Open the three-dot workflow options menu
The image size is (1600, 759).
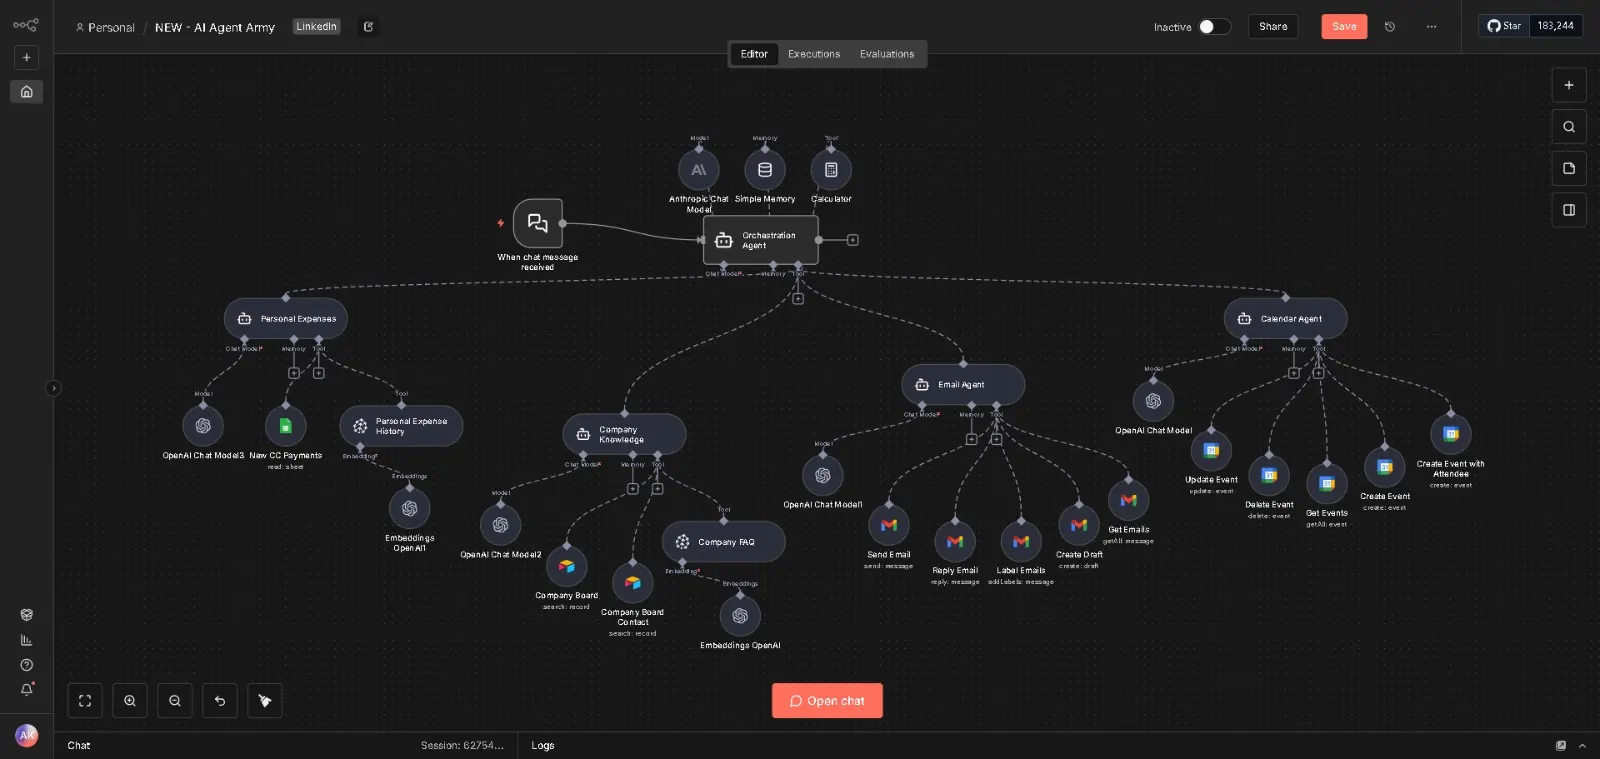[1432, 27]
